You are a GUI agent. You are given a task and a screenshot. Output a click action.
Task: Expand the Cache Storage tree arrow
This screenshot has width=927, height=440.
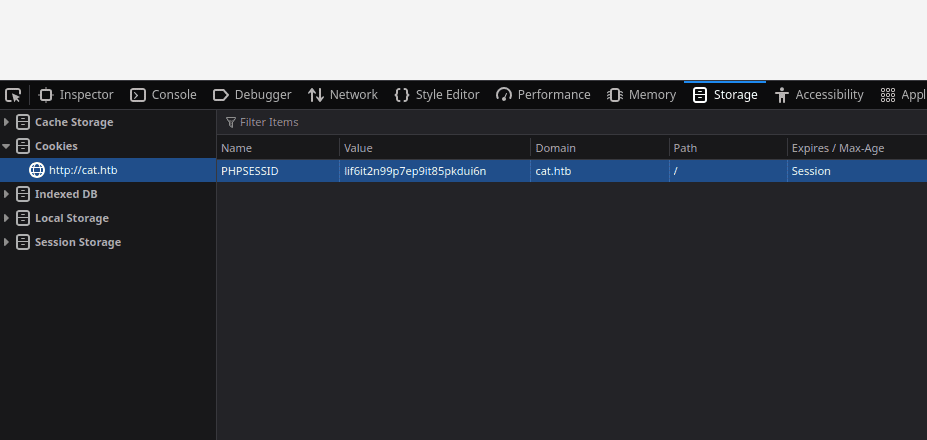[x=7, y=122]
